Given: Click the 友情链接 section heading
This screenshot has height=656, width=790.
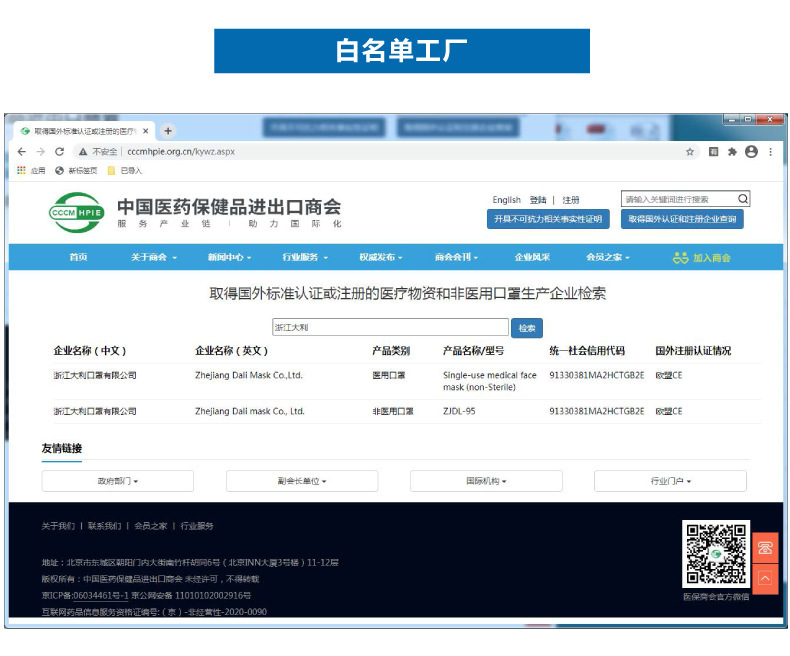Looking at the screenshot, I should coord(61,448).
